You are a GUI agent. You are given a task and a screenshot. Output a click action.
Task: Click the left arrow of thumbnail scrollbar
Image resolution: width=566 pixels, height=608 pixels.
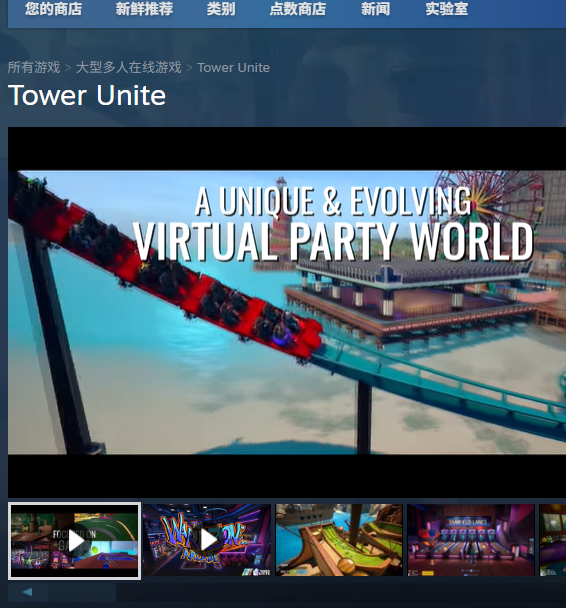click(x=28, y=592)
